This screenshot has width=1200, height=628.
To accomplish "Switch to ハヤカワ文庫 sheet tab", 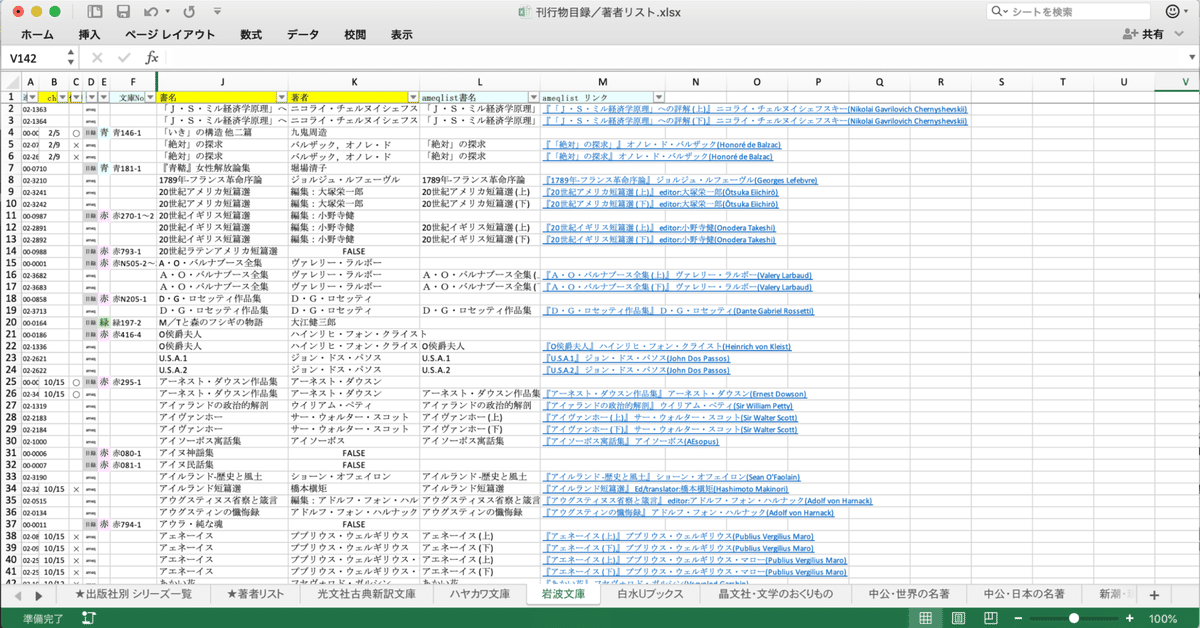I will point(479,595).
